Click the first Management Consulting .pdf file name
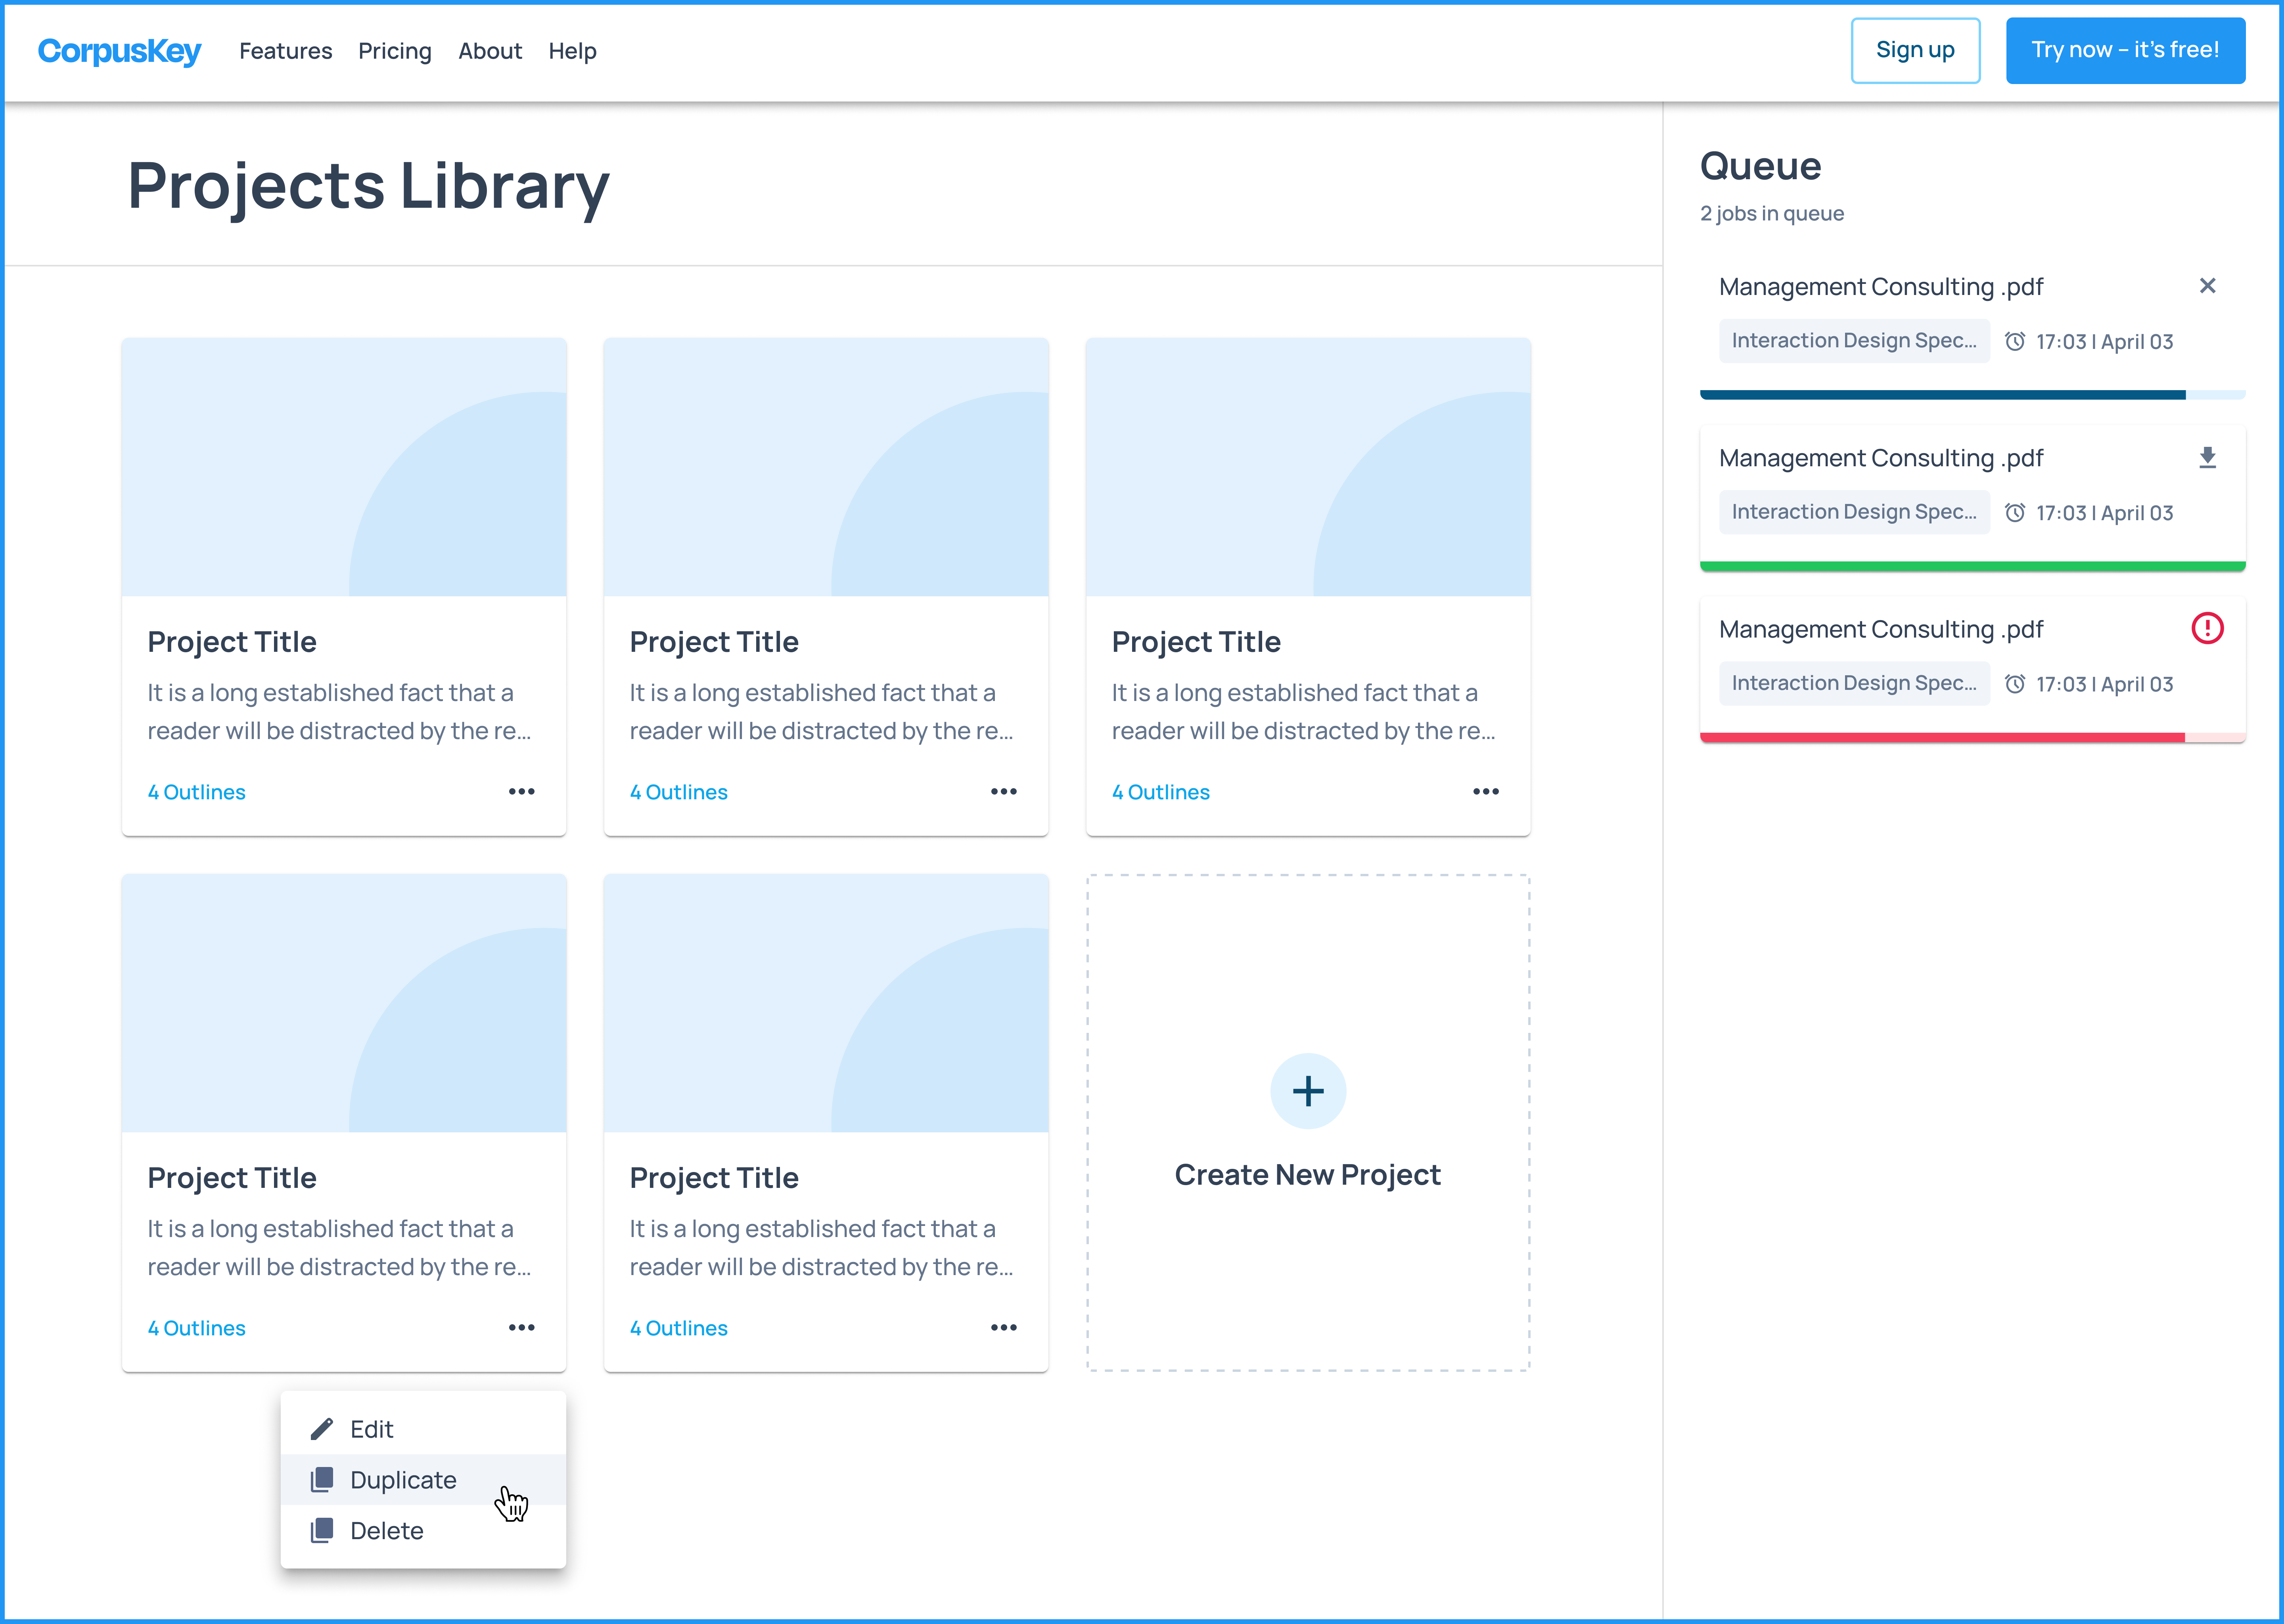The width and height of the screenshot is (2284, 1624). 1881,287
